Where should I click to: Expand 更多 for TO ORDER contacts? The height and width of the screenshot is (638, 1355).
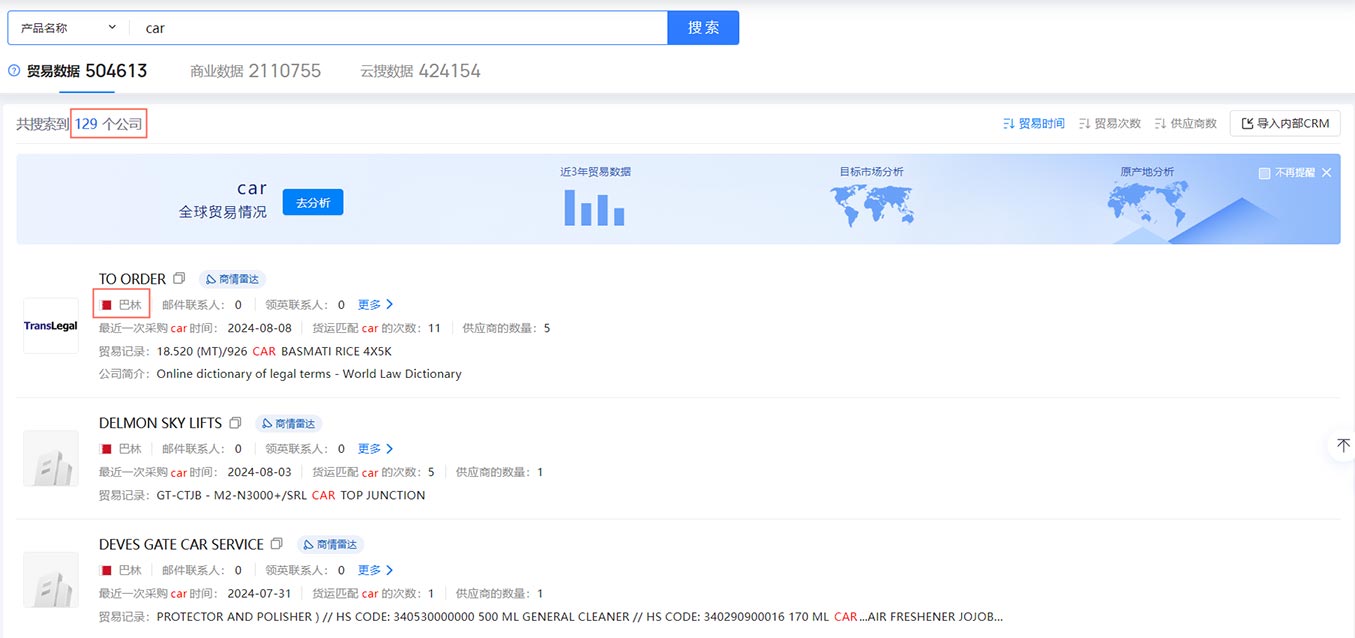click(376, 304)
